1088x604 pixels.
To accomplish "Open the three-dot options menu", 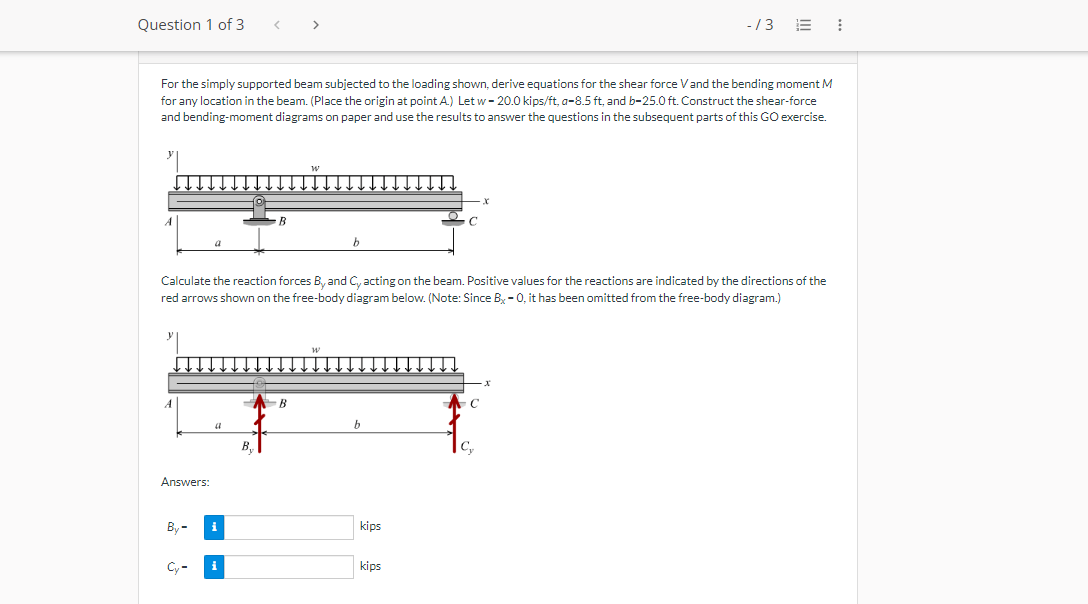I will click(x=839, y=24).
